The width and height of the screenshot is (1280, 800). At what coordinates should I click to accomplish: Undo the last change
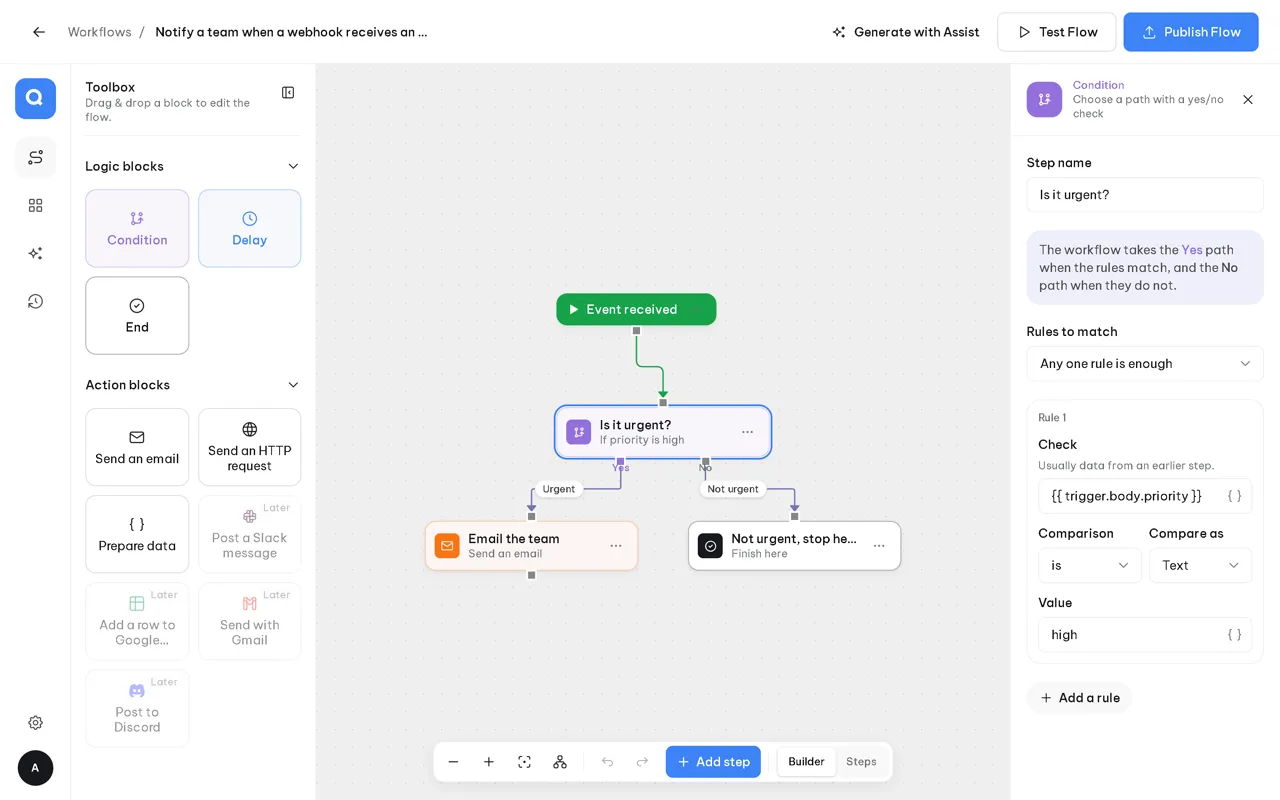pos(607,762)
